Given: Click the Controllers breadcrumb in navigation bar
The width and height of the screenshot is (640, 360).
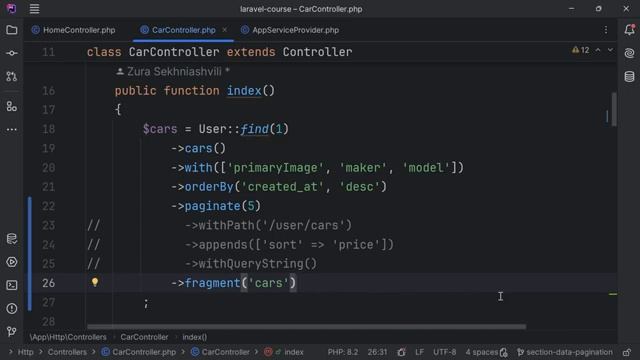Looking at the screenshot, I should click(67, 352).
